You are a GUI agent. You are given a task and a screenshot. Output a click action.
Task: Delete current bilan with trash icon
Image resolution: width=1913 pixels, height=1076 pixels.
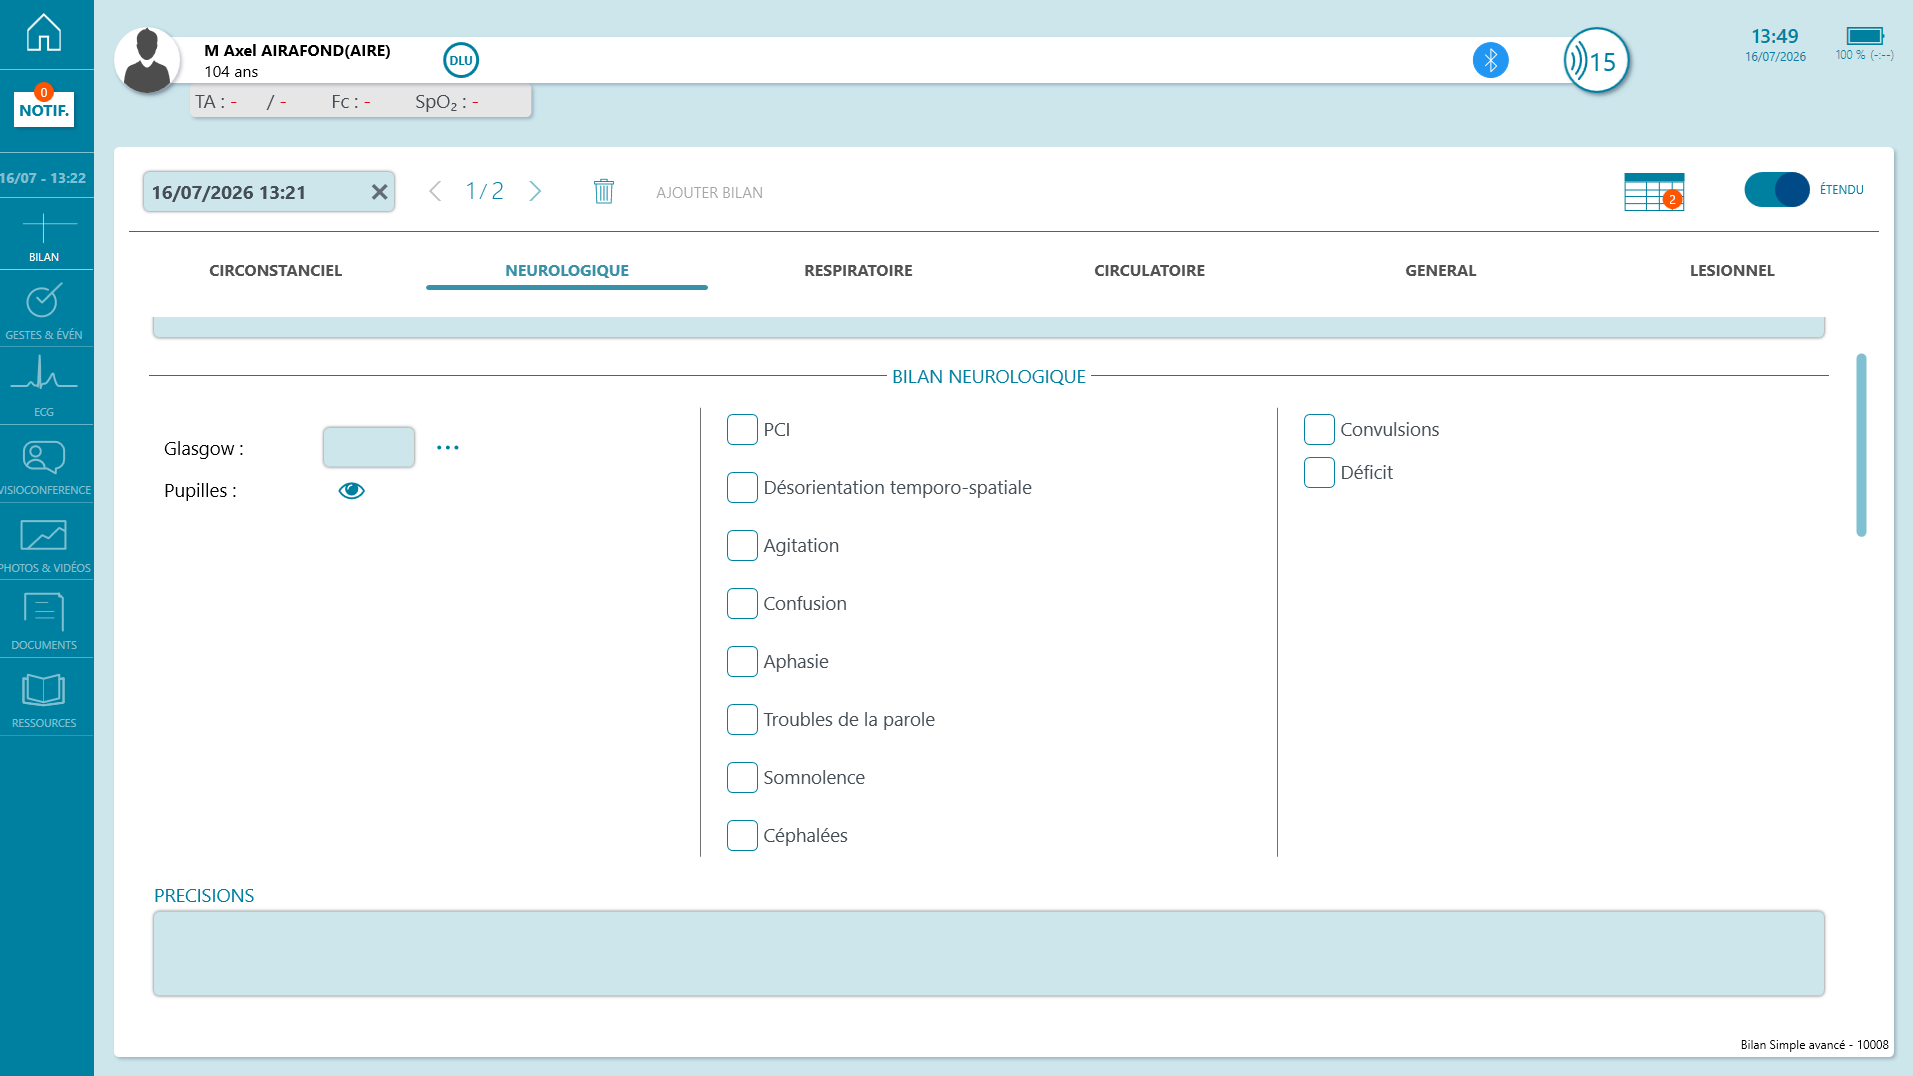[x=603, y=191]
